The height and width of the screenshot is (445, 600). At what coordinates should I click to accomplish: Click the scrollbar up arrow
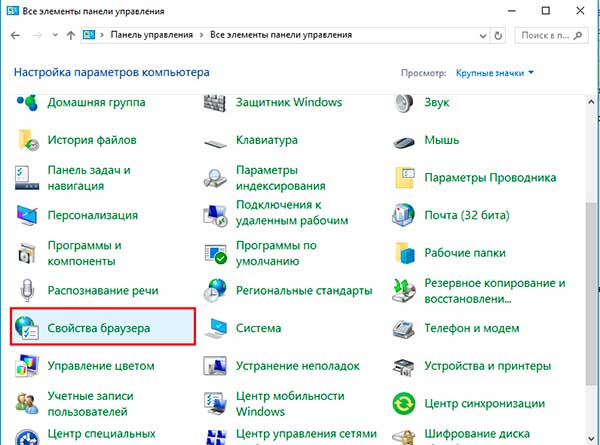(590, 103)
